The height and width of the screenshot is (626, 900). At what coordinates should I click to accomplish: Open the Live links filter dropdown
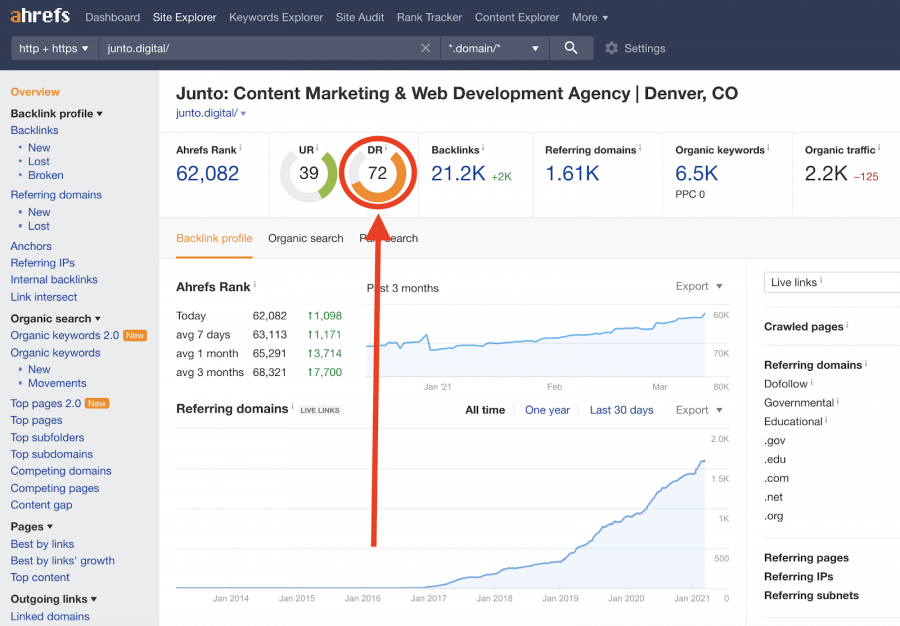point(833,282)
